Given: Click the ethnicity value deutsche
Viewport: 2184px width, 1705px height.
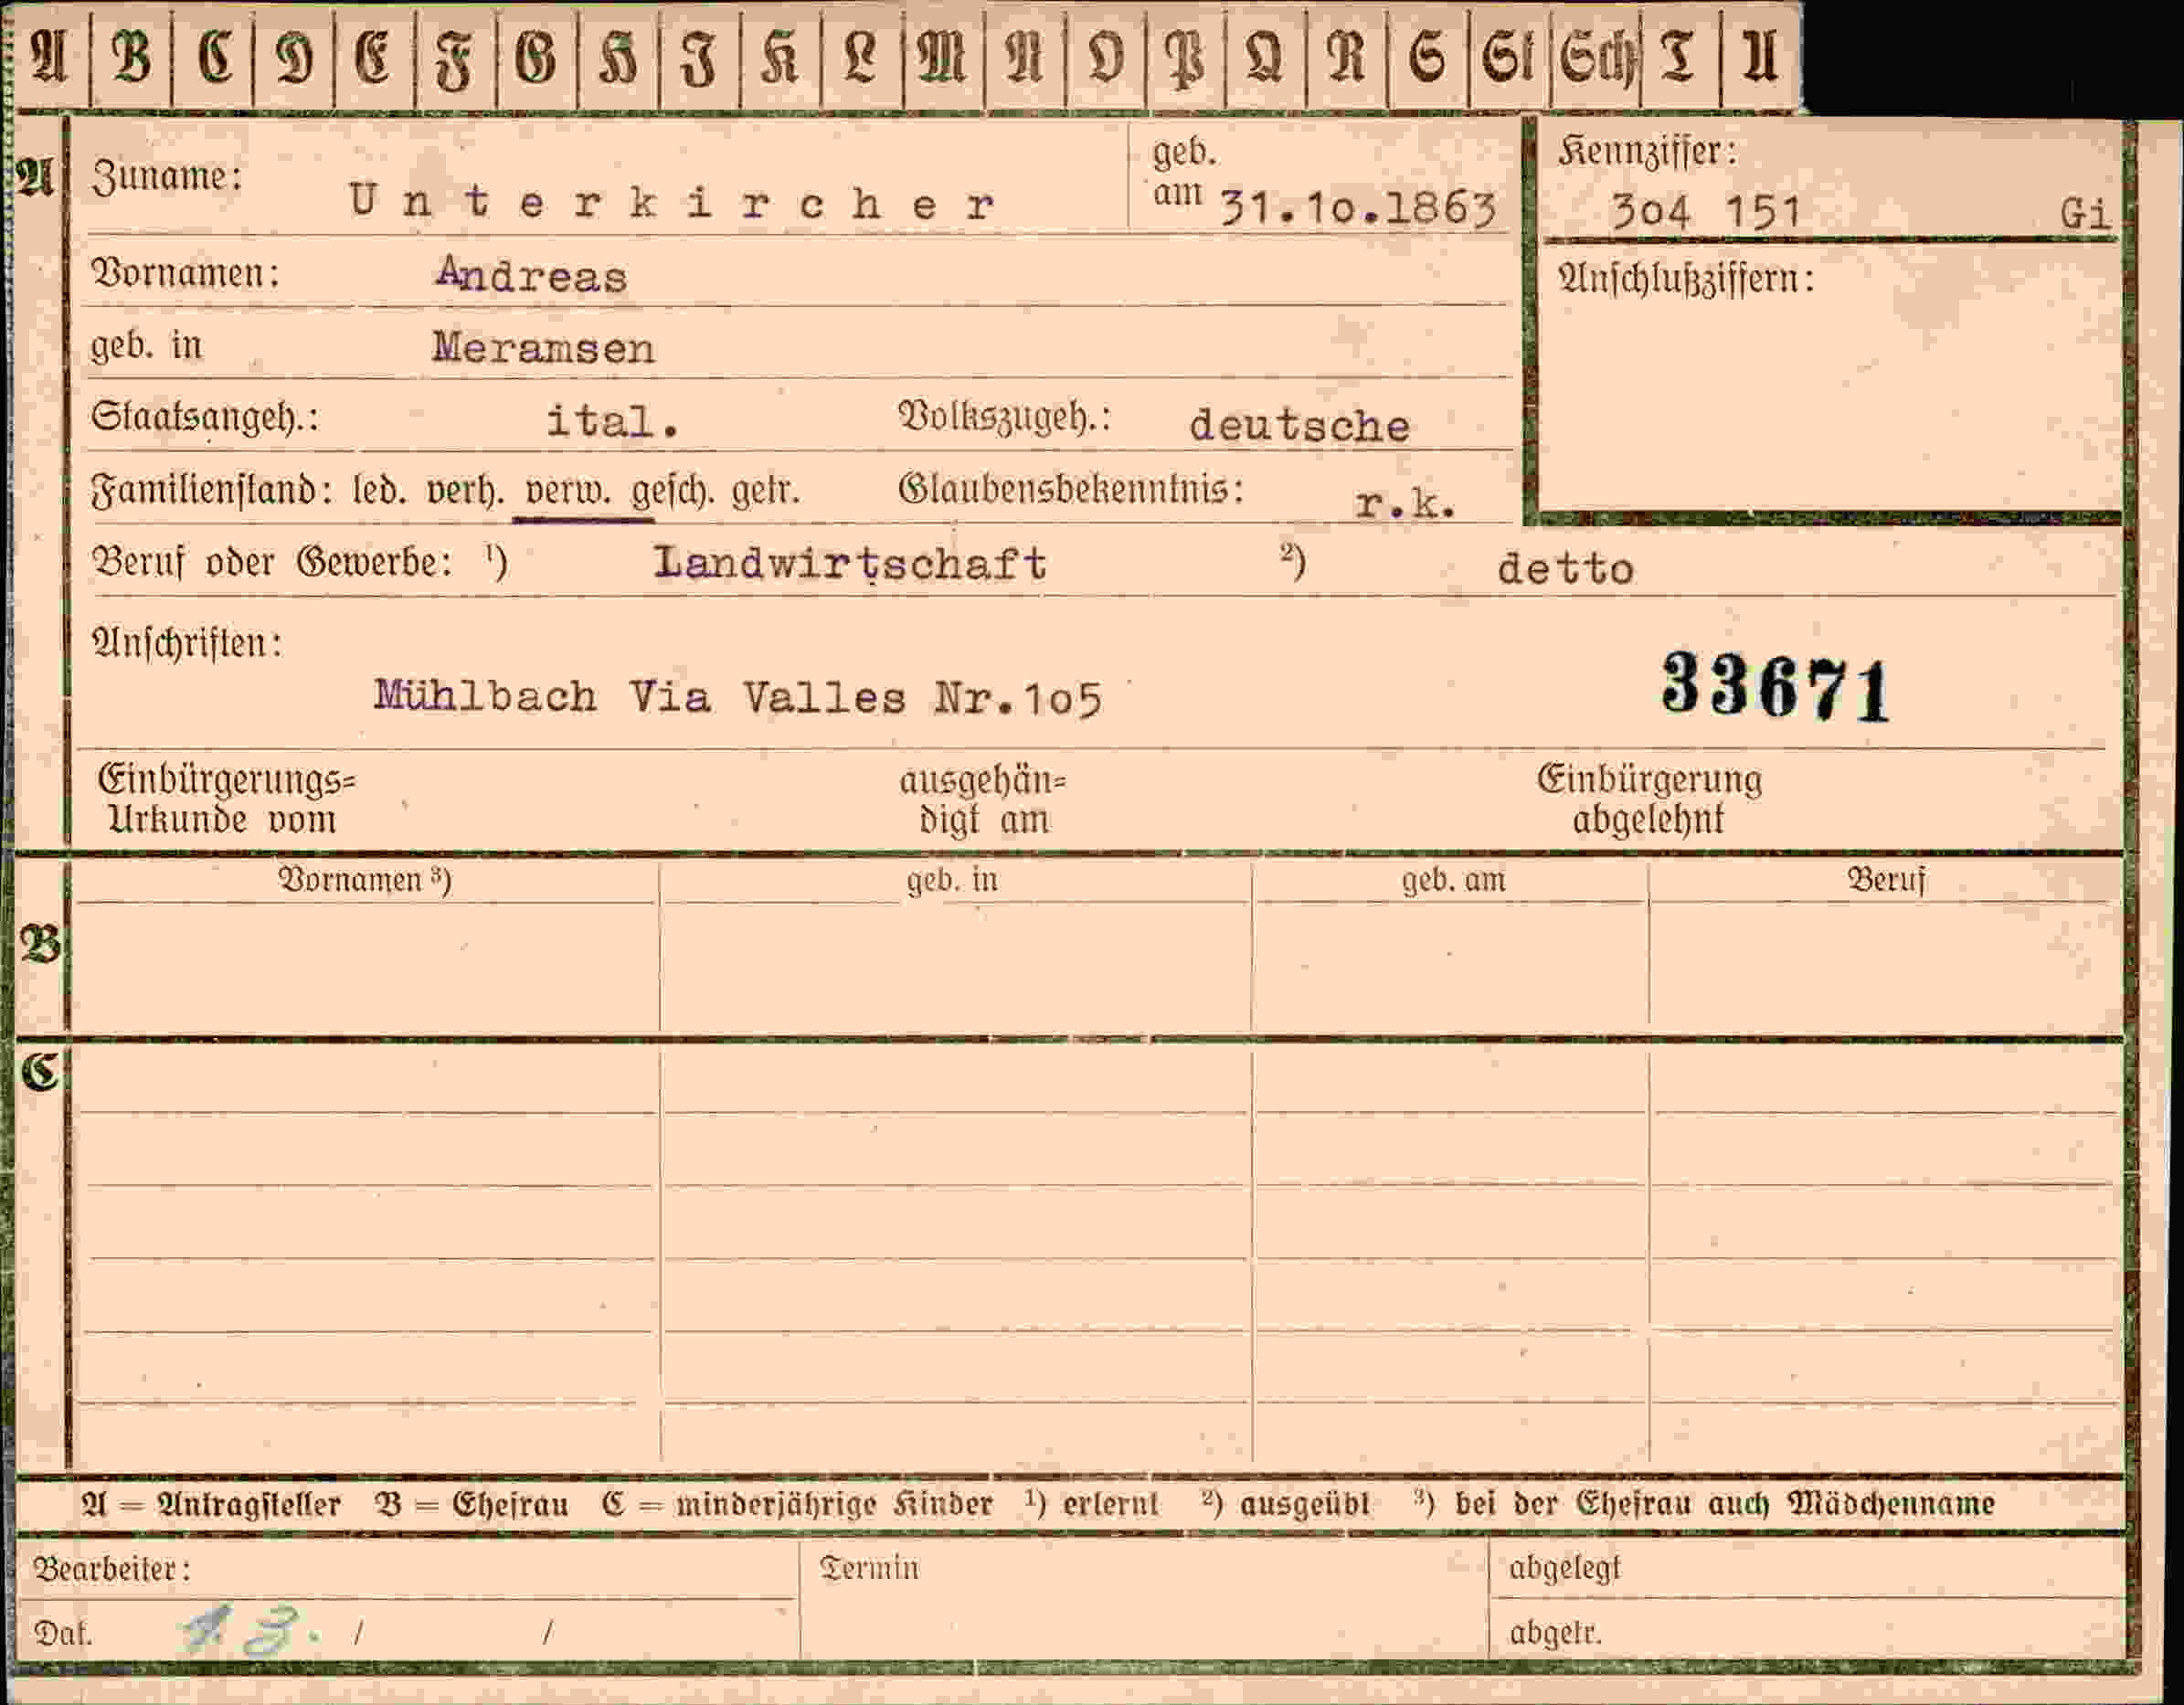Looking at the screenshot, I should (1299, 426).
